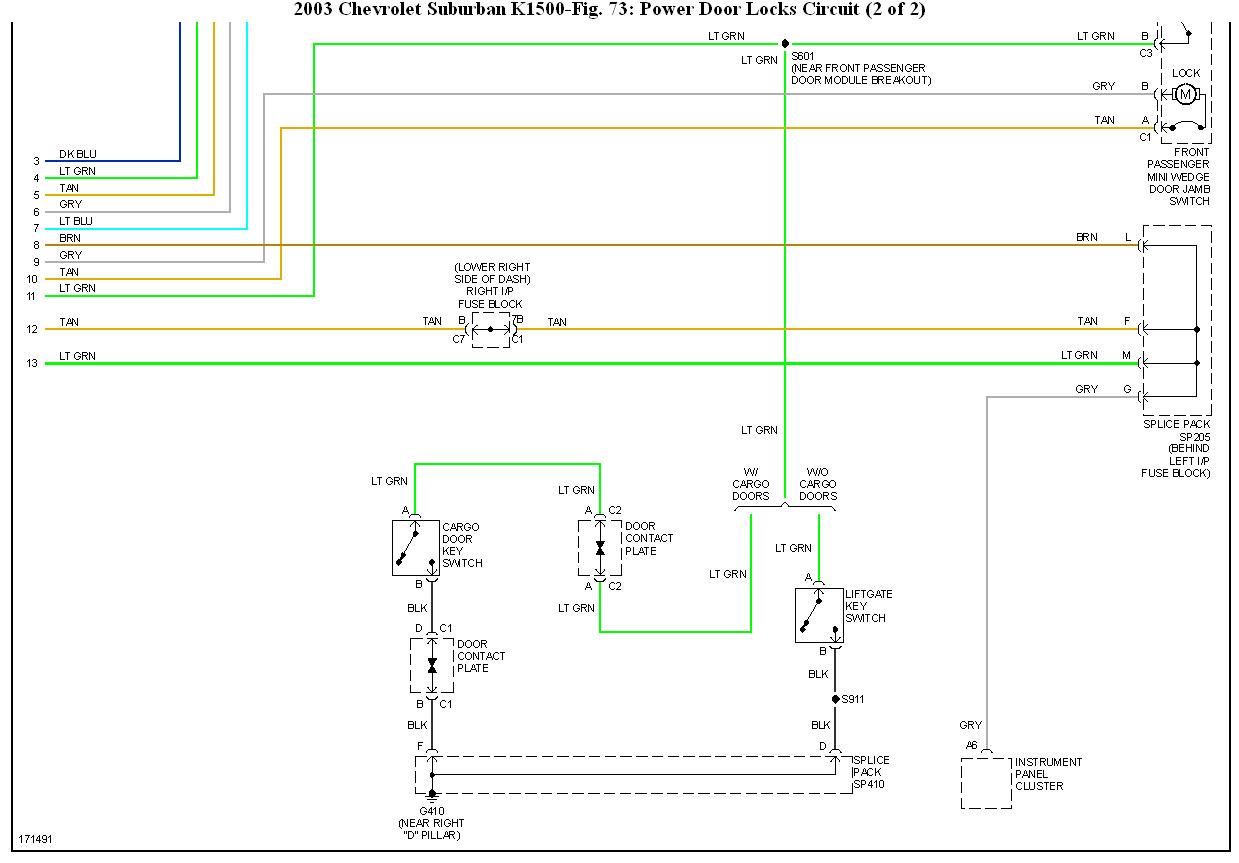Viewport: 1239px width, 863px height.
Task: Click the diagram number 171491
Action: 35,838
